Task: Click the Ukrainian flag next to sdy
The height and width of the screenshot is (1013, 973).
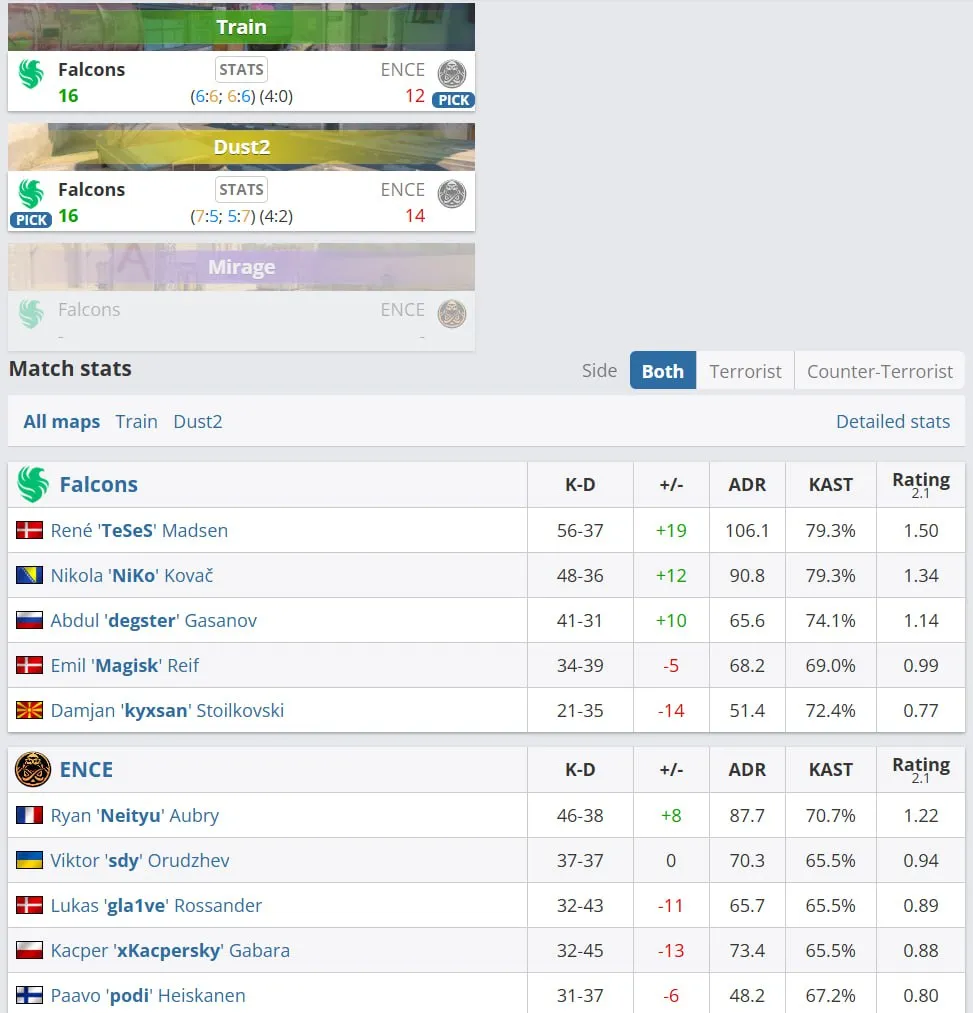Action: [29, 860]
